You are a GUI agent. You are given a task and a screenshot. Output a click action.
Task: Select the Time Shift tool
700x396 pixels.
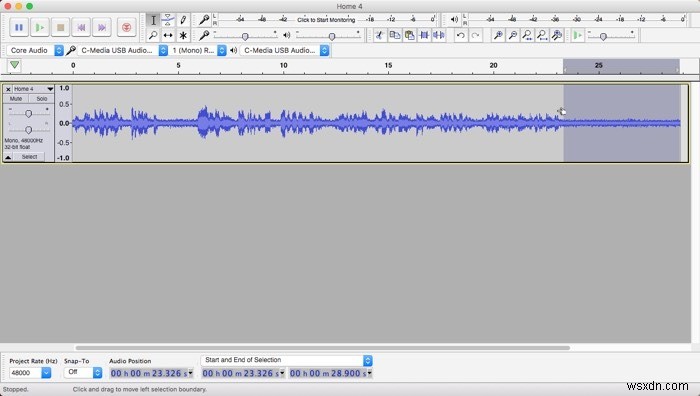click(x=168, y=35)
